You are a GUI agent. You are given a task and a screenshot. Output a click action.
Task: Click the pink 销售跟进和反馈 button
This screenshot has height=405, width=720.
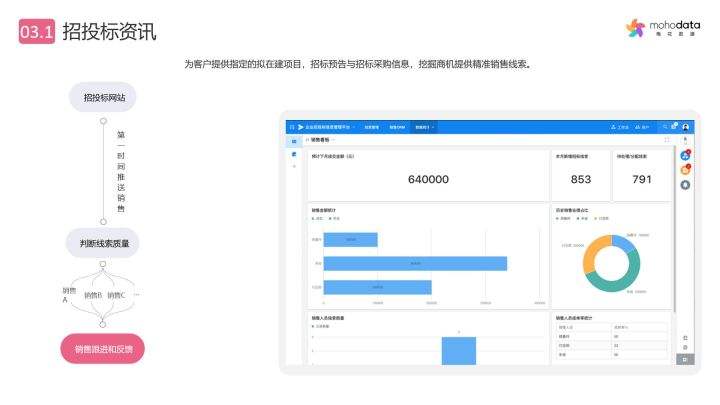pos(102,349)
